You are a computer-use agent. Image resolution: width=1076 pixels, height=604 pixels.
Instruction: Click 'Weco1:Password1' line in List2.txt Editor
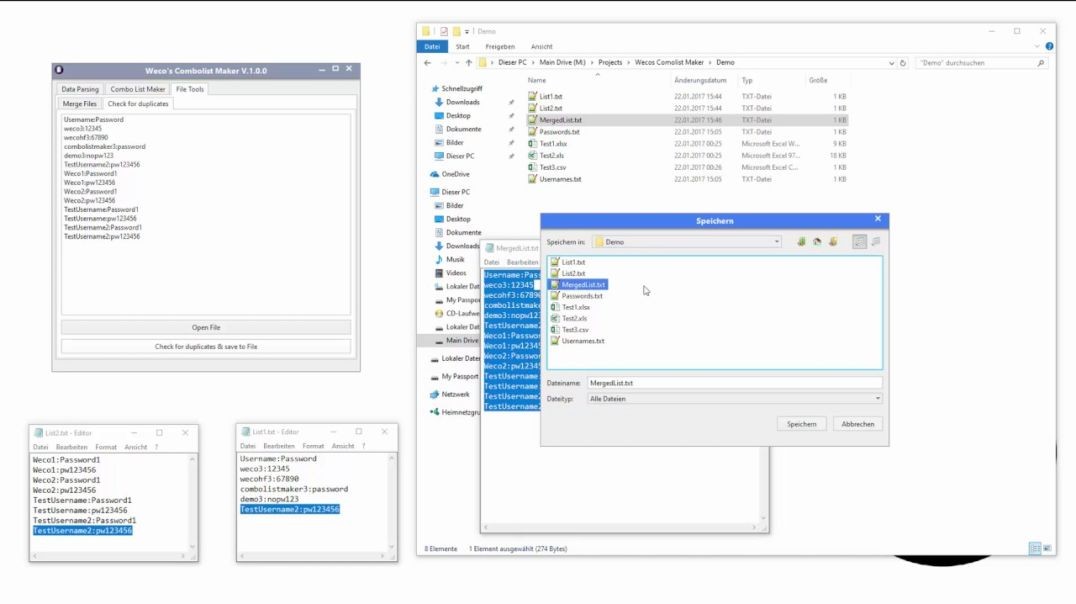tap(67, 460)
